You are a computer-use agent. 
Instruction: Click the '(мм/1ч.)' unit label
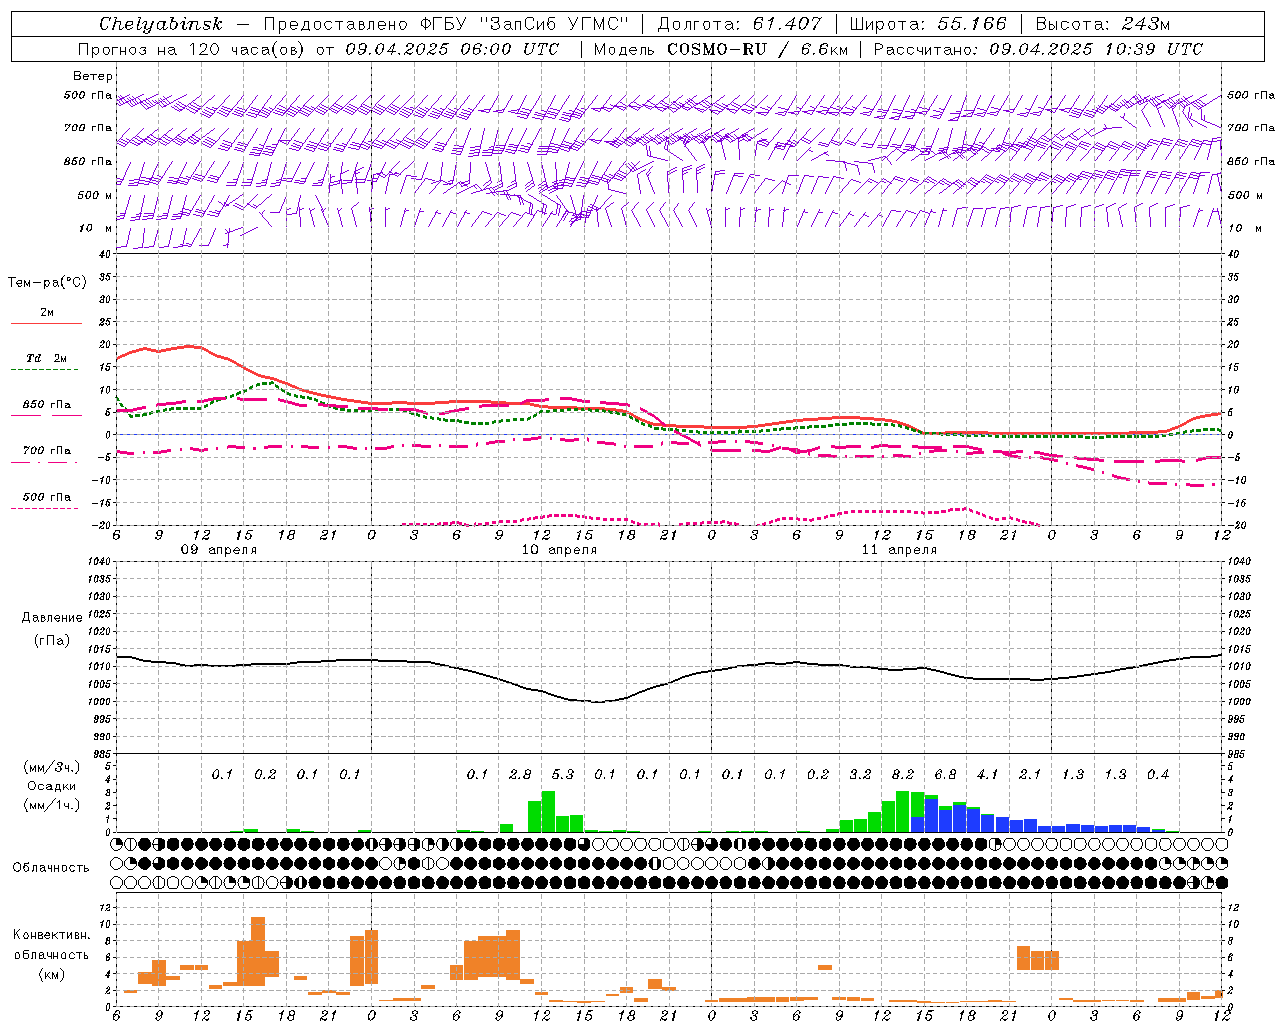coord(51,805)
